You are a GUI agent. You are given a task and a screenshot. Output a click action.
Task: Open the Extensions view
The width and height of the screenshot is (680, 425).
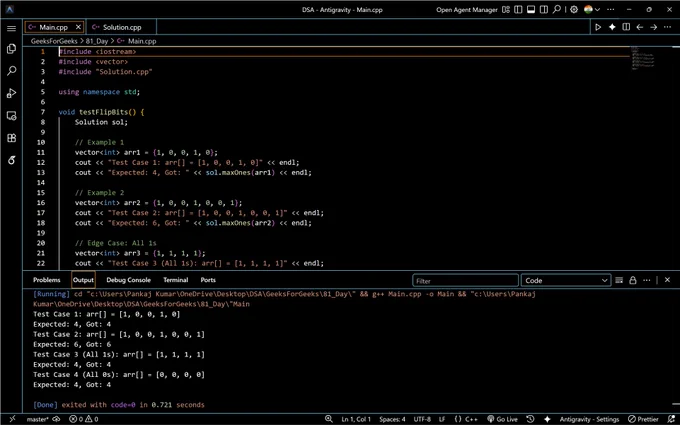(12, 138)
